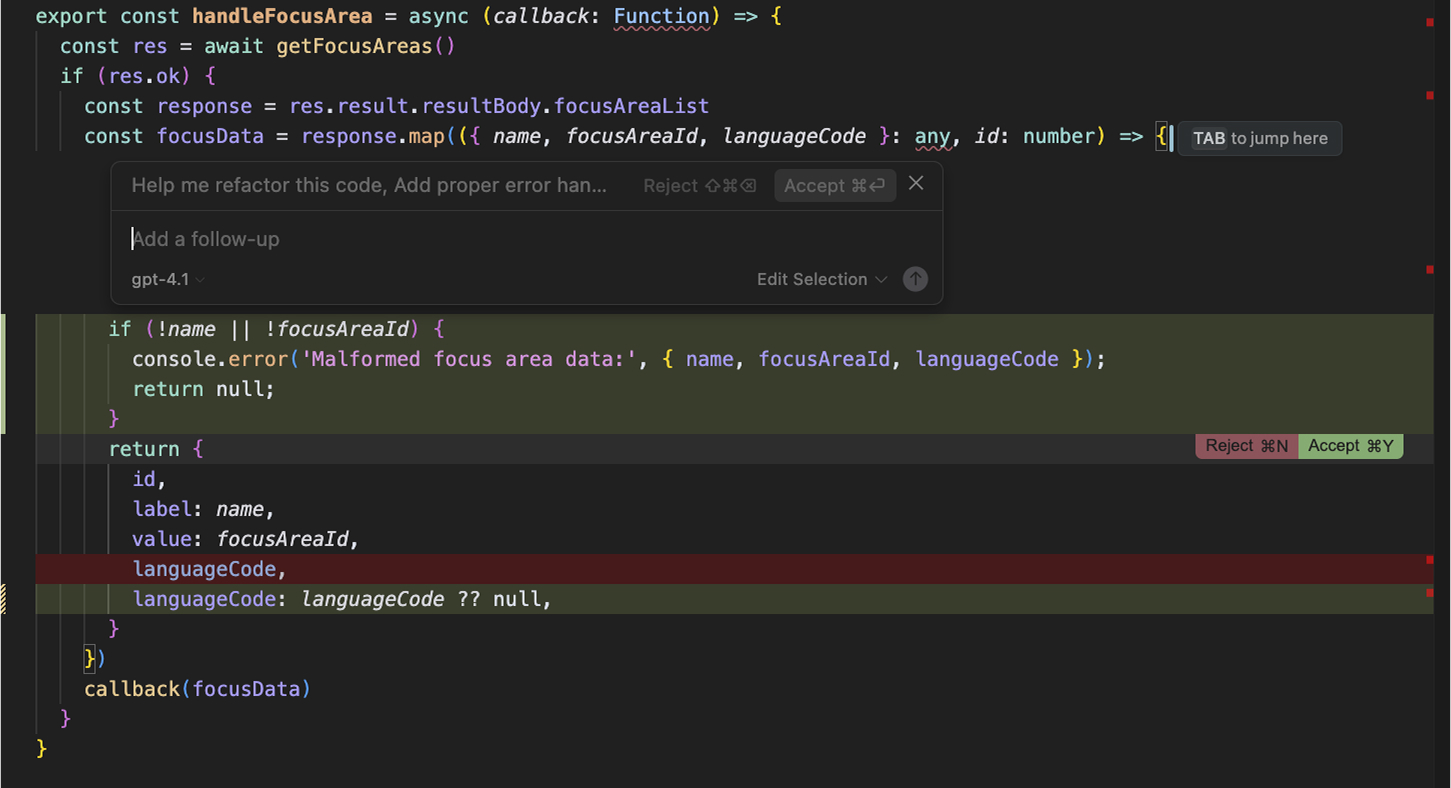
Task: Accept the inline edit suggestion
Action: 835,186
